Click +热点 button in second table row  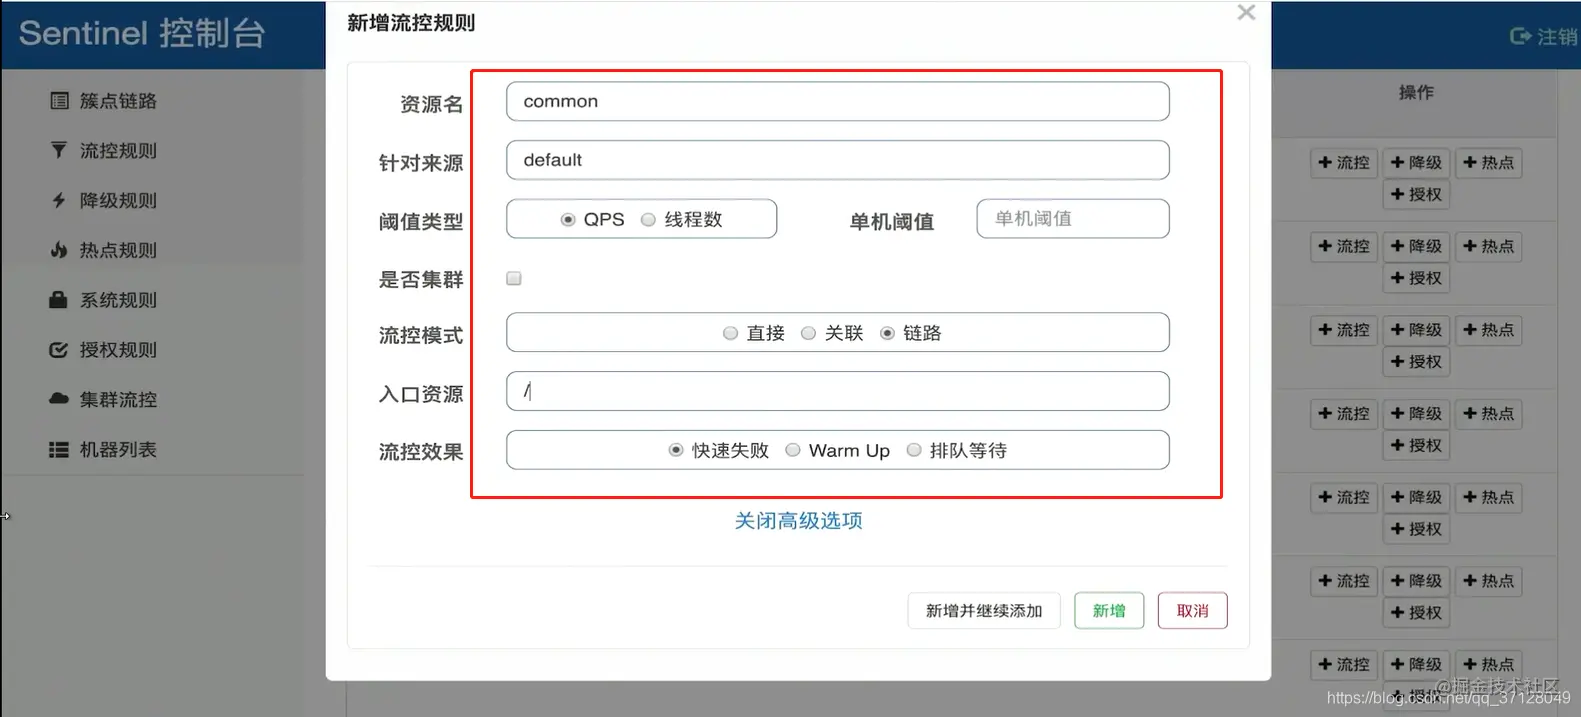(1488, 246)
